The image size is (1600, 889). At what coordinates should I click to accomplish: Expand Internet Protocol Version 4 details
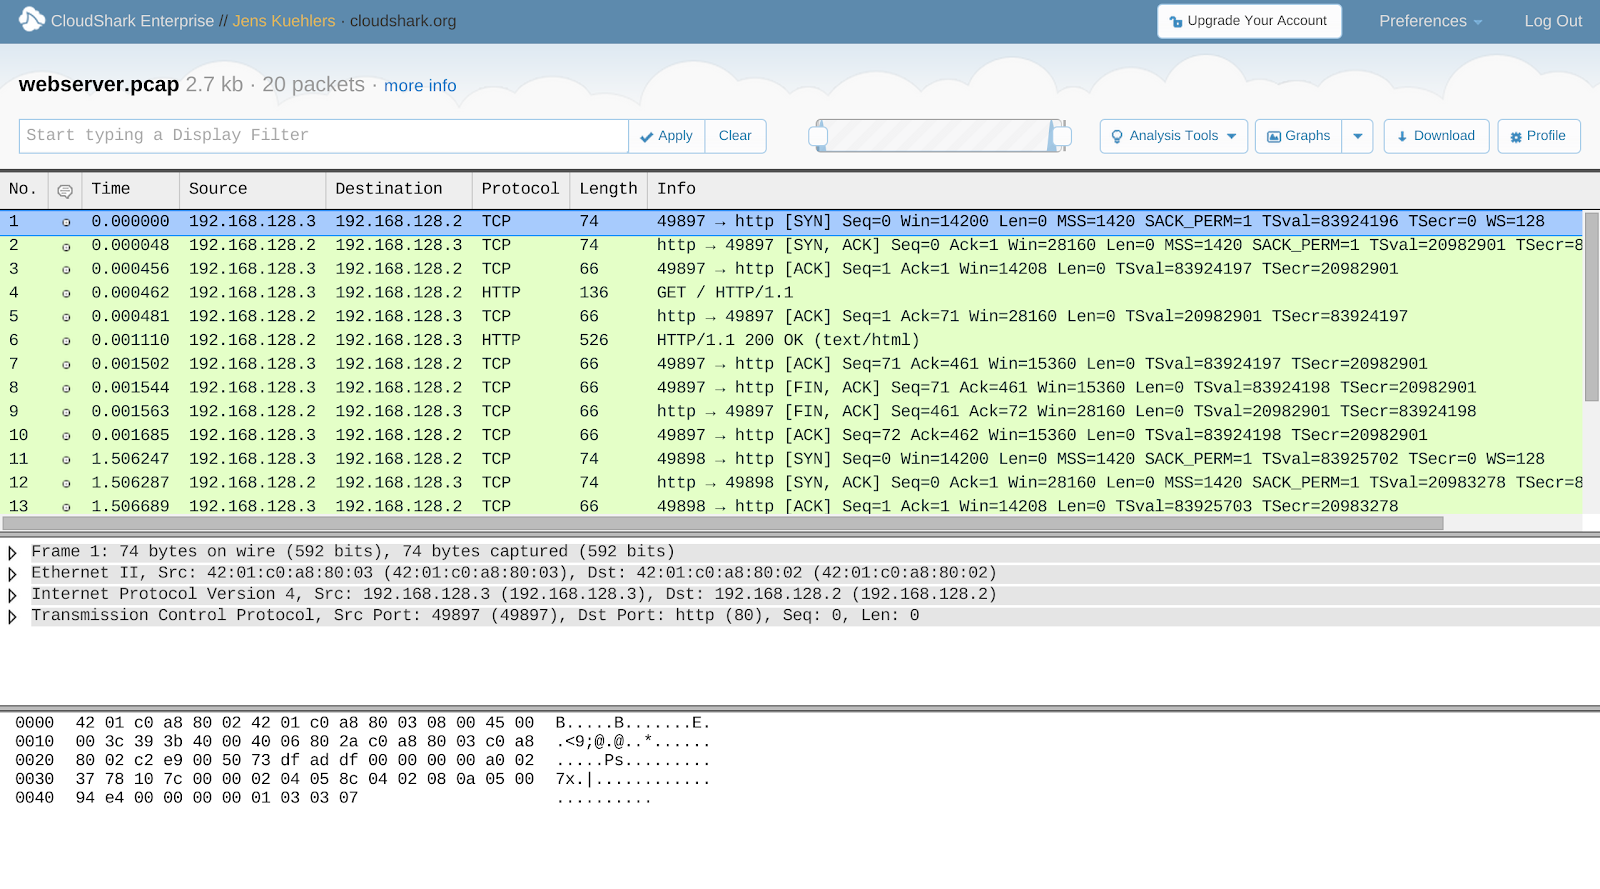(x=12, y=595)
